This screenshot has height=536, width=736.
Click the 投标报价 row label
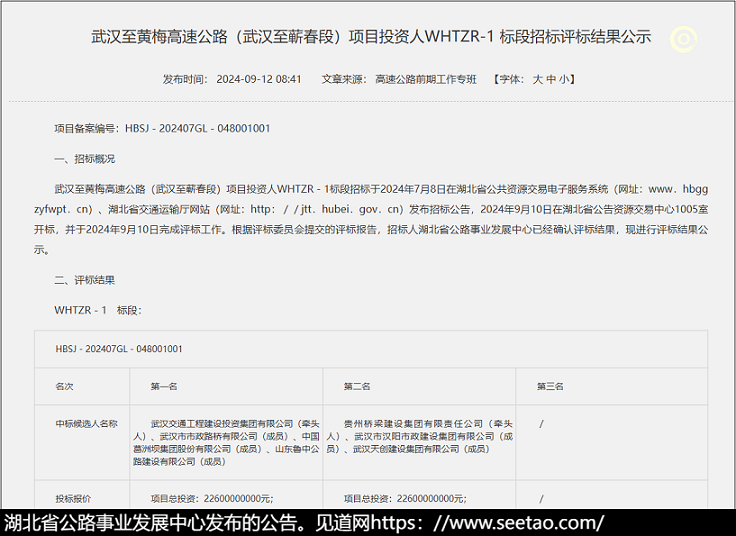point(72,497)
